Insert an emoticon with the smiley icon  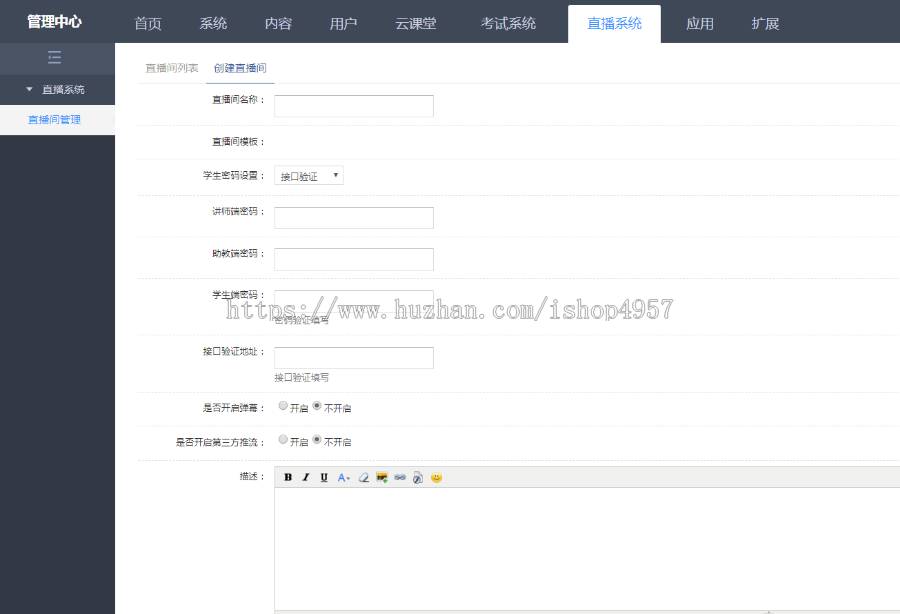pyautogui.click(x=436, y=477)
